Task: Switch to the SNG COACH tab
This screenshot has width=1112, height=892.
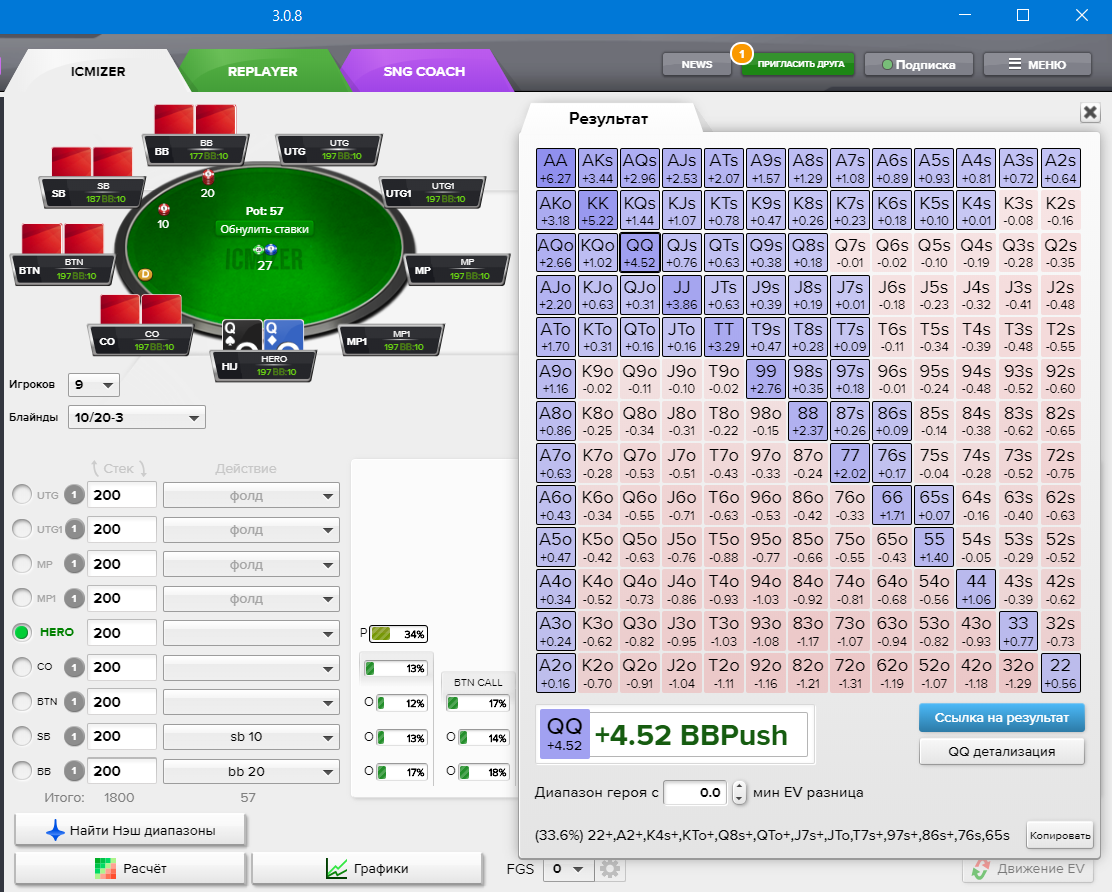Action: click(x=424, y=71)
